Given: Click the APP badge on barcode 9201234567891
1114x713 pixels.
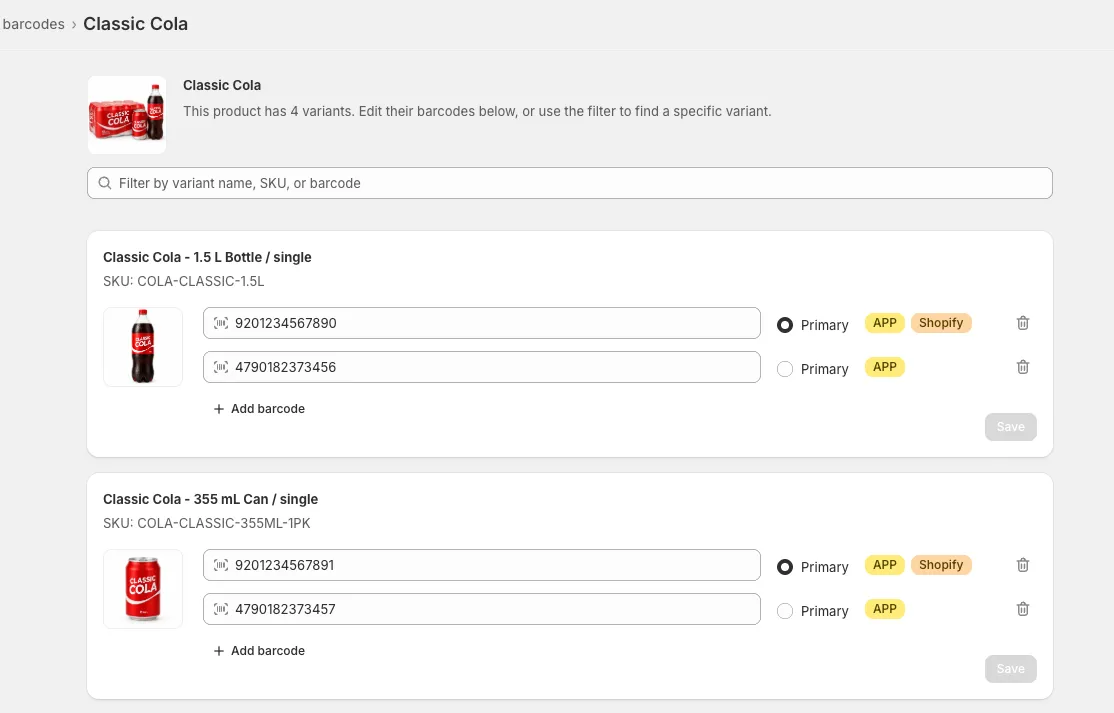Looking at the screenshot, I should pyautogui.click(x=885, y=565).
